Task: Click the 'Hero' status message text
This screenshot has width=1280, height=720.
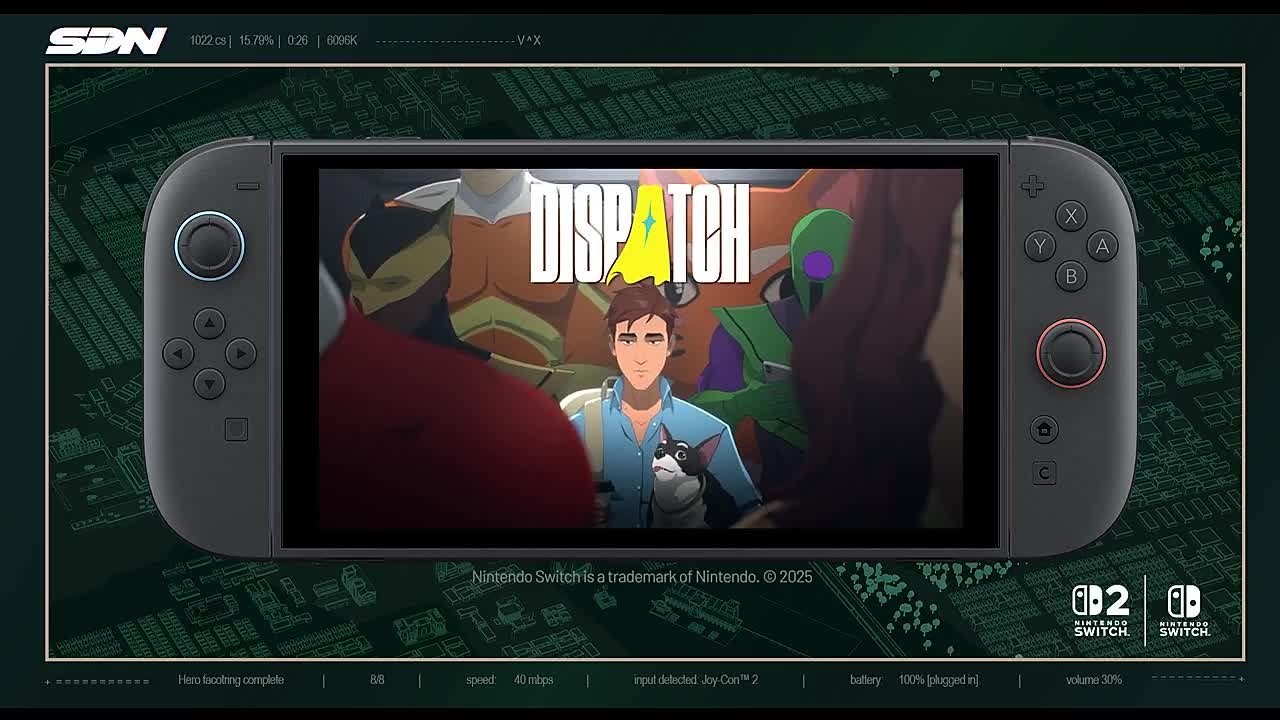Action: pos(231,680)
